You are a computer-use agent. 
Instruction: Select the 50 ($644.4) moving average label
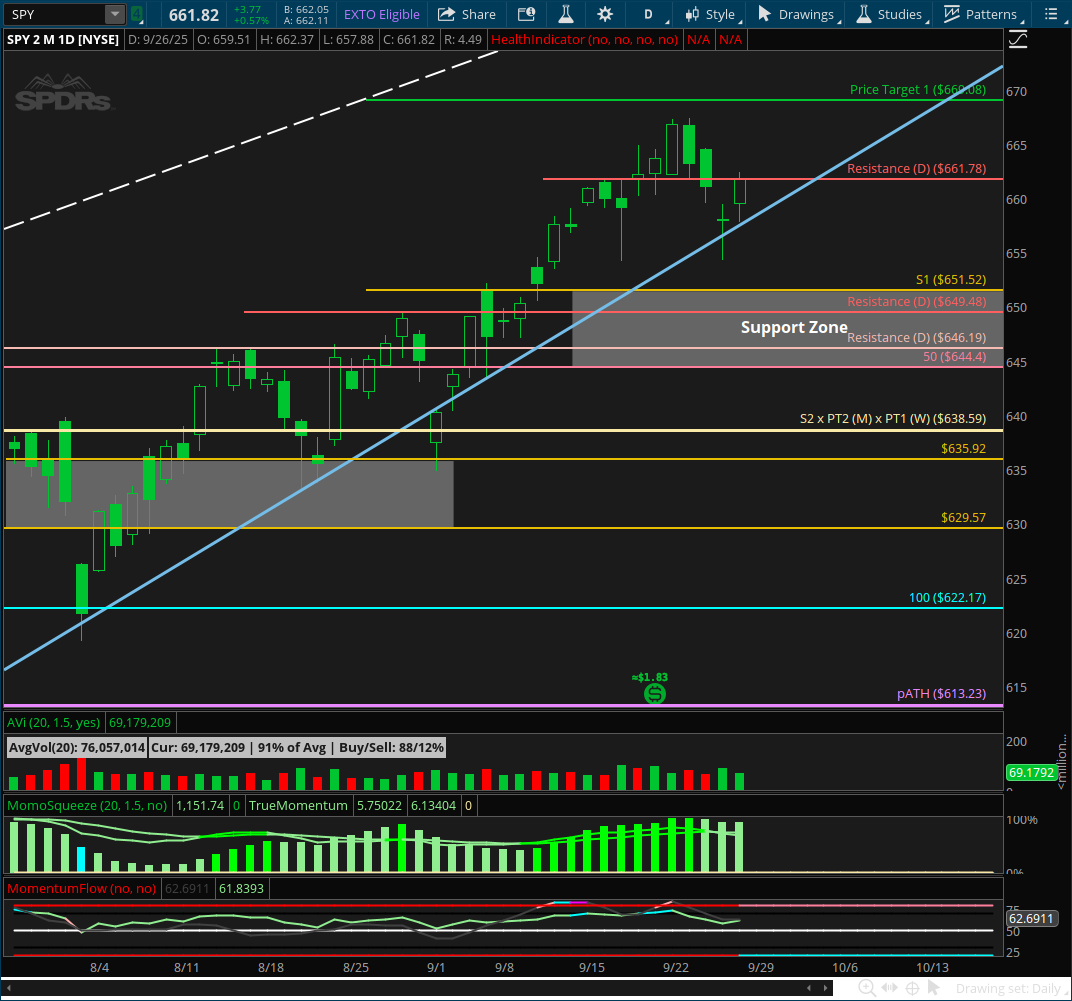pos(954,356)
